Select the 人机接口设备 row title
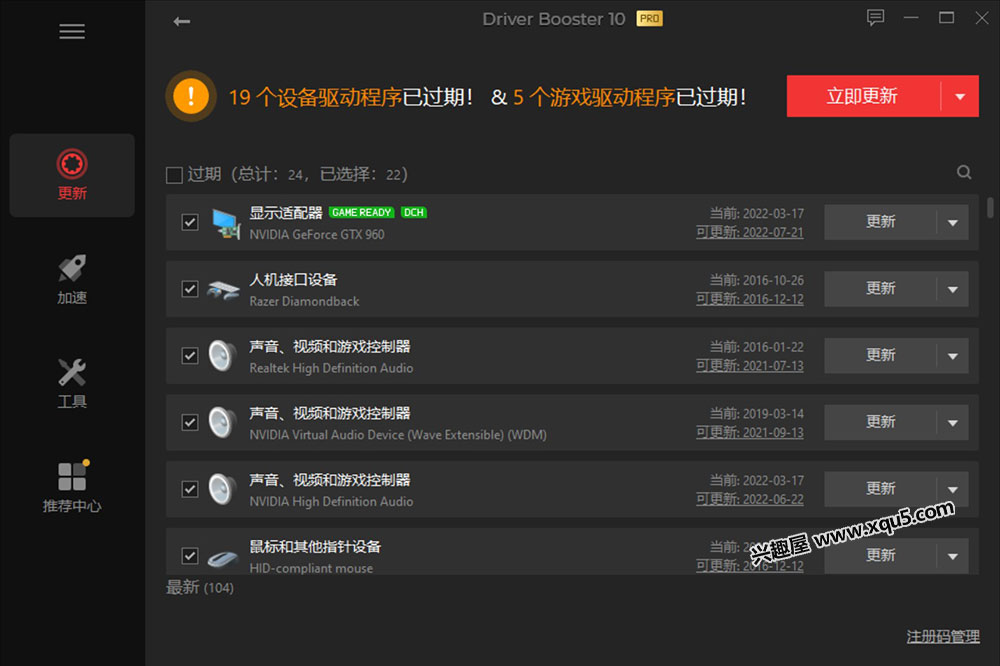Image resolution: width=1000 pixels, height=666 pixels. coord(293,279)
